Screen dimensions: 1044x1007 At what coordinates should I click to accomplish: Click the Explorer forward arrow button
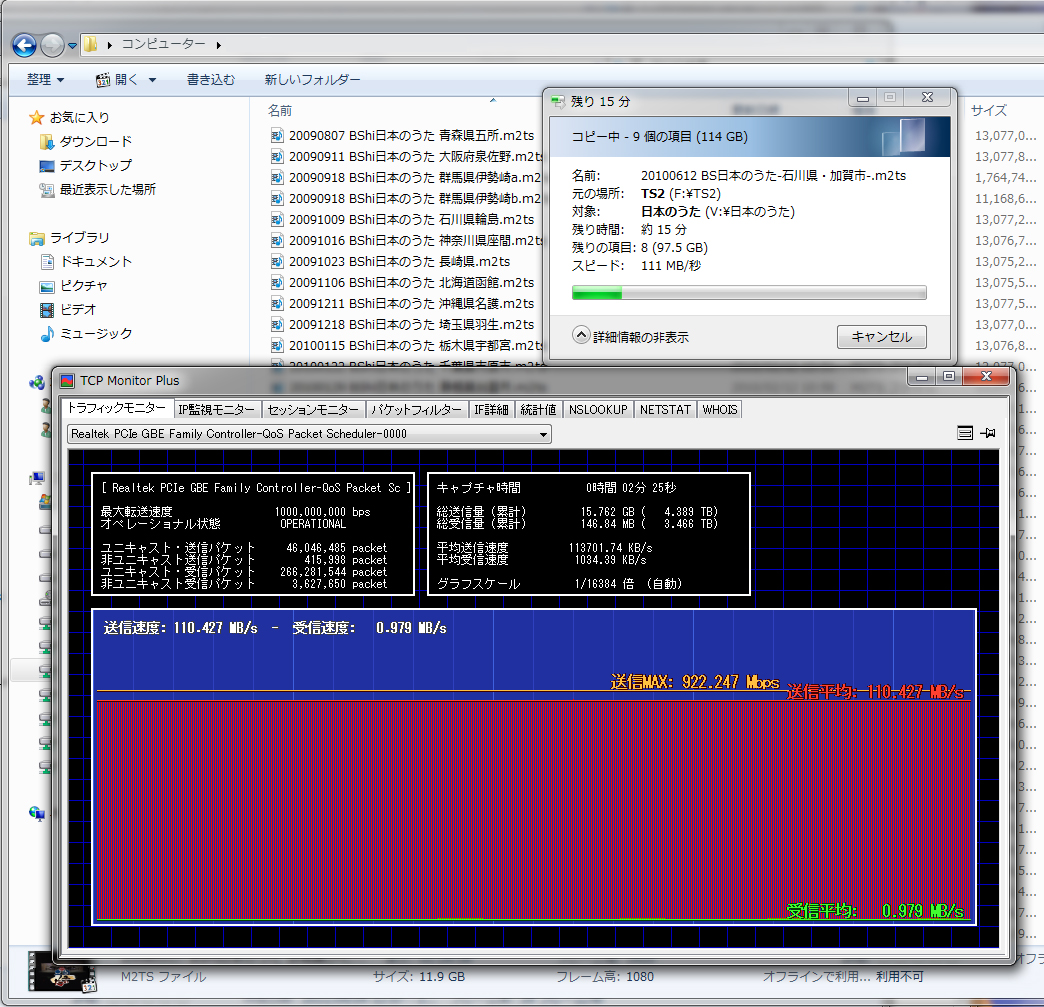[52, 44]
